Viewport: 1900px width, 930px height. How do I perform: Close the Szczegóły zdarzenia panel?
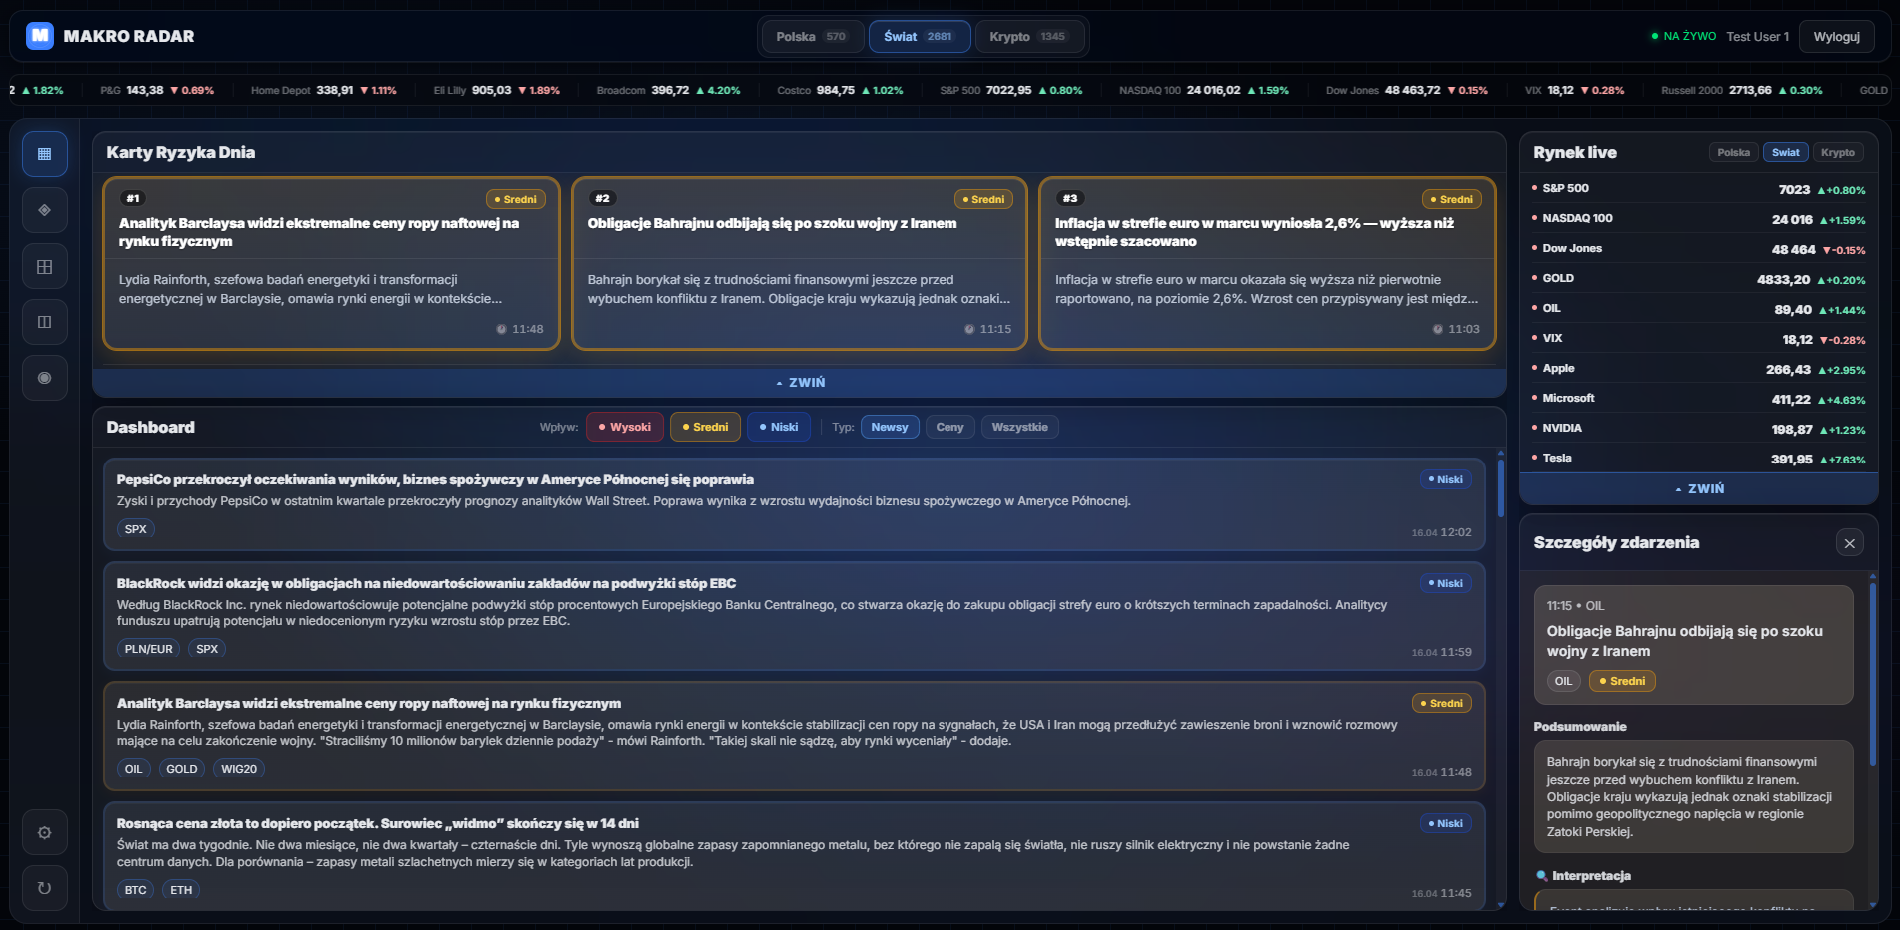pyautogui.click(x=1849, y=543)
